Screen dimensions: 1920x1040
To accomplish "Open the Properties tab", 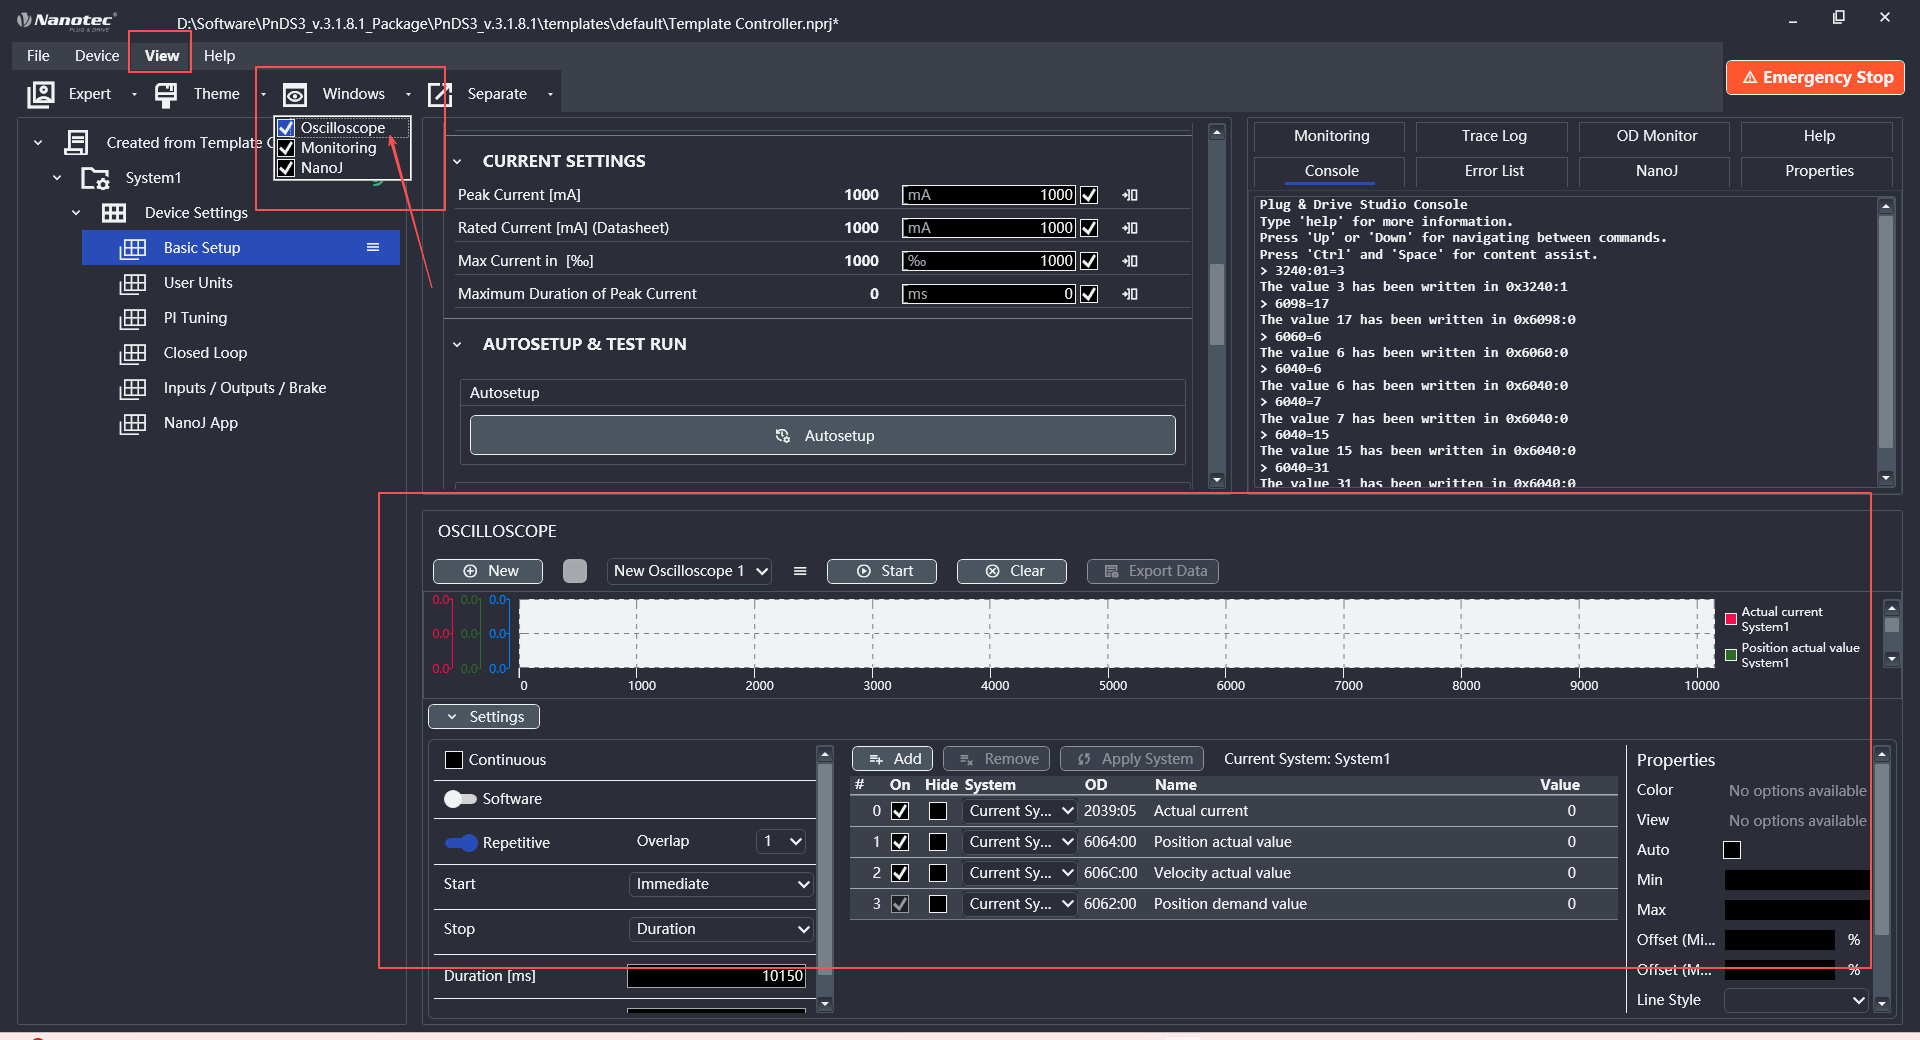I will click(1819, 171).
